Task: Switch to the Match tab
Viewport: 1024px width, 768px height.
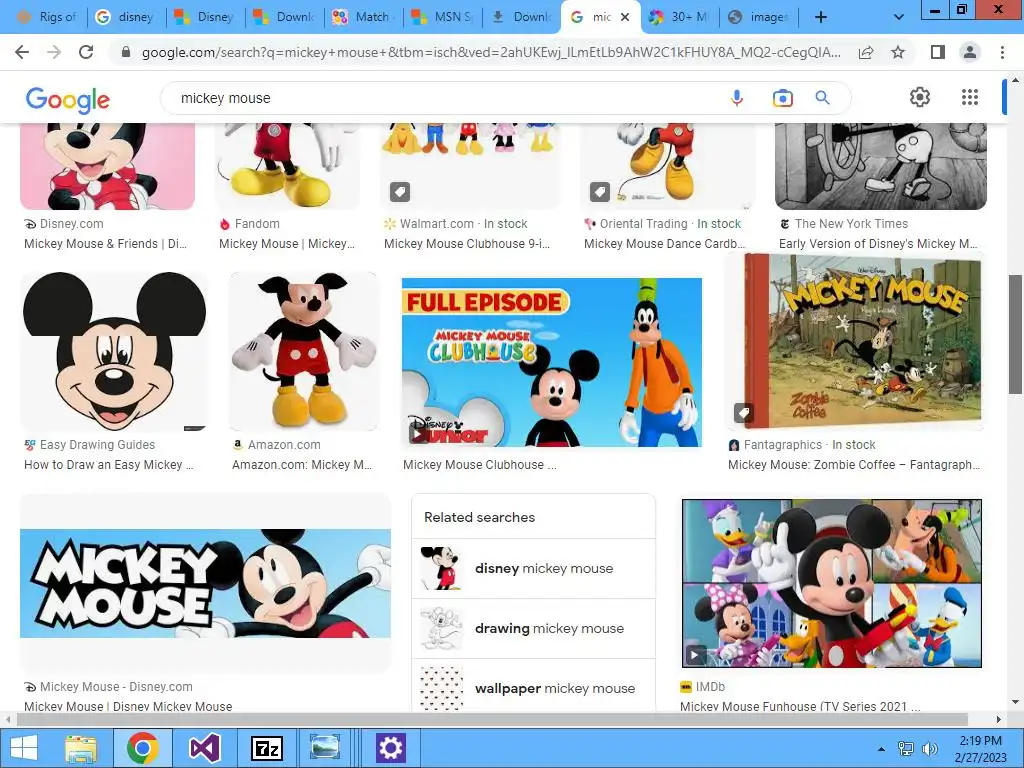Action: [362, 17]
